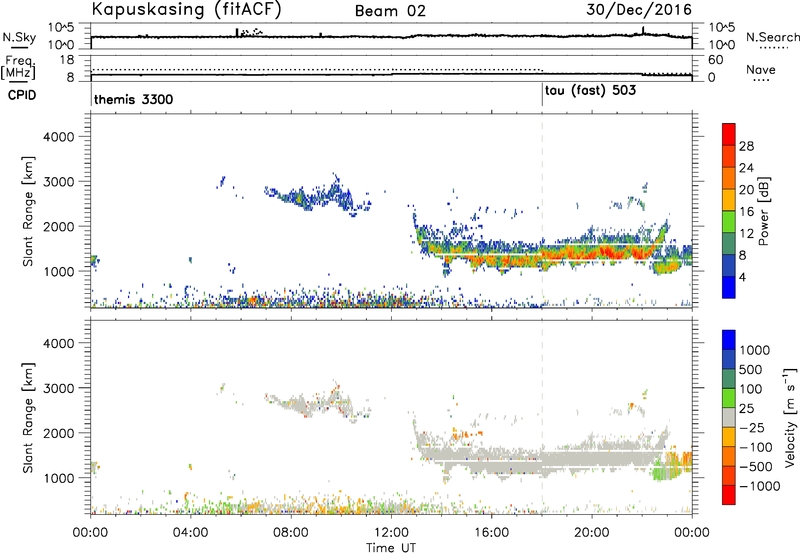This screenshot has width=800, height=554.
Task: Click the '20:00' time axis tick label
Action: [x=592, y=533]
